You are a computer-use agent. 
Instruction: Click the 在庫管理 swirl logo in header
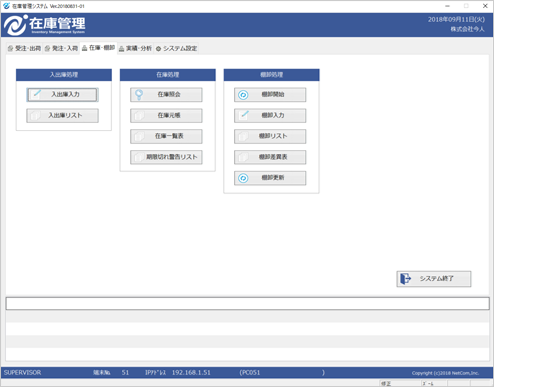point(15,25)
